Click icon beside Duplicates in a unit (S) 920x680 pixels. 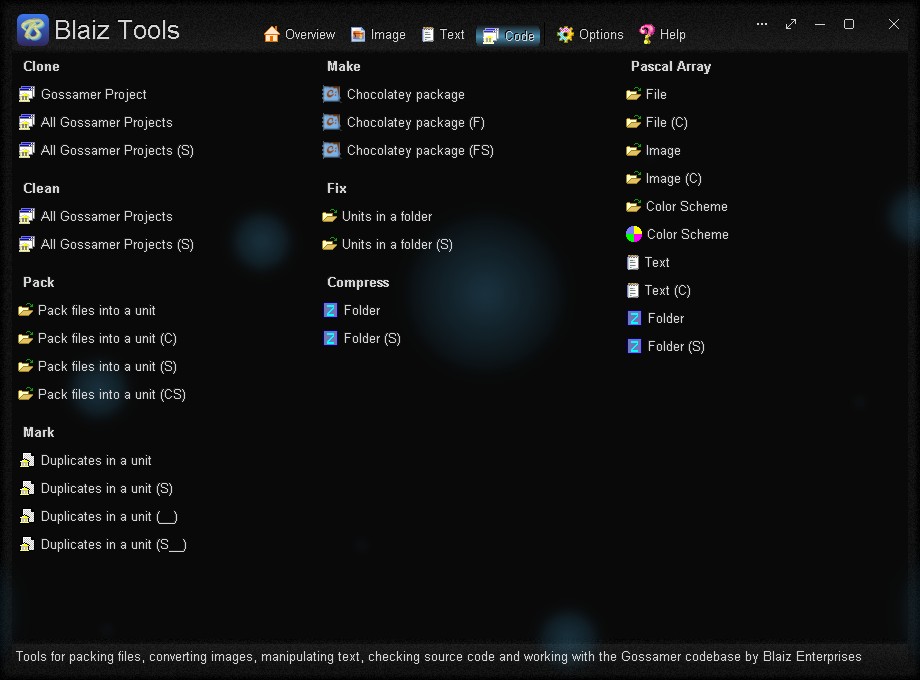[x=27, y=488]
